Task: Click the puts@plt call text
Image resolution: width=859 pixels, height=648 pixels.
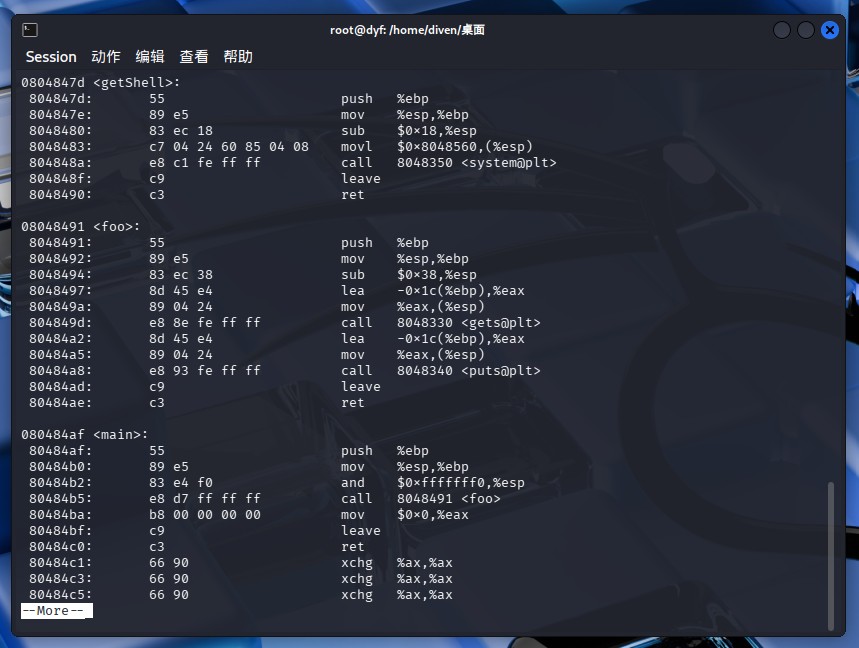Action: click(501, 371)
